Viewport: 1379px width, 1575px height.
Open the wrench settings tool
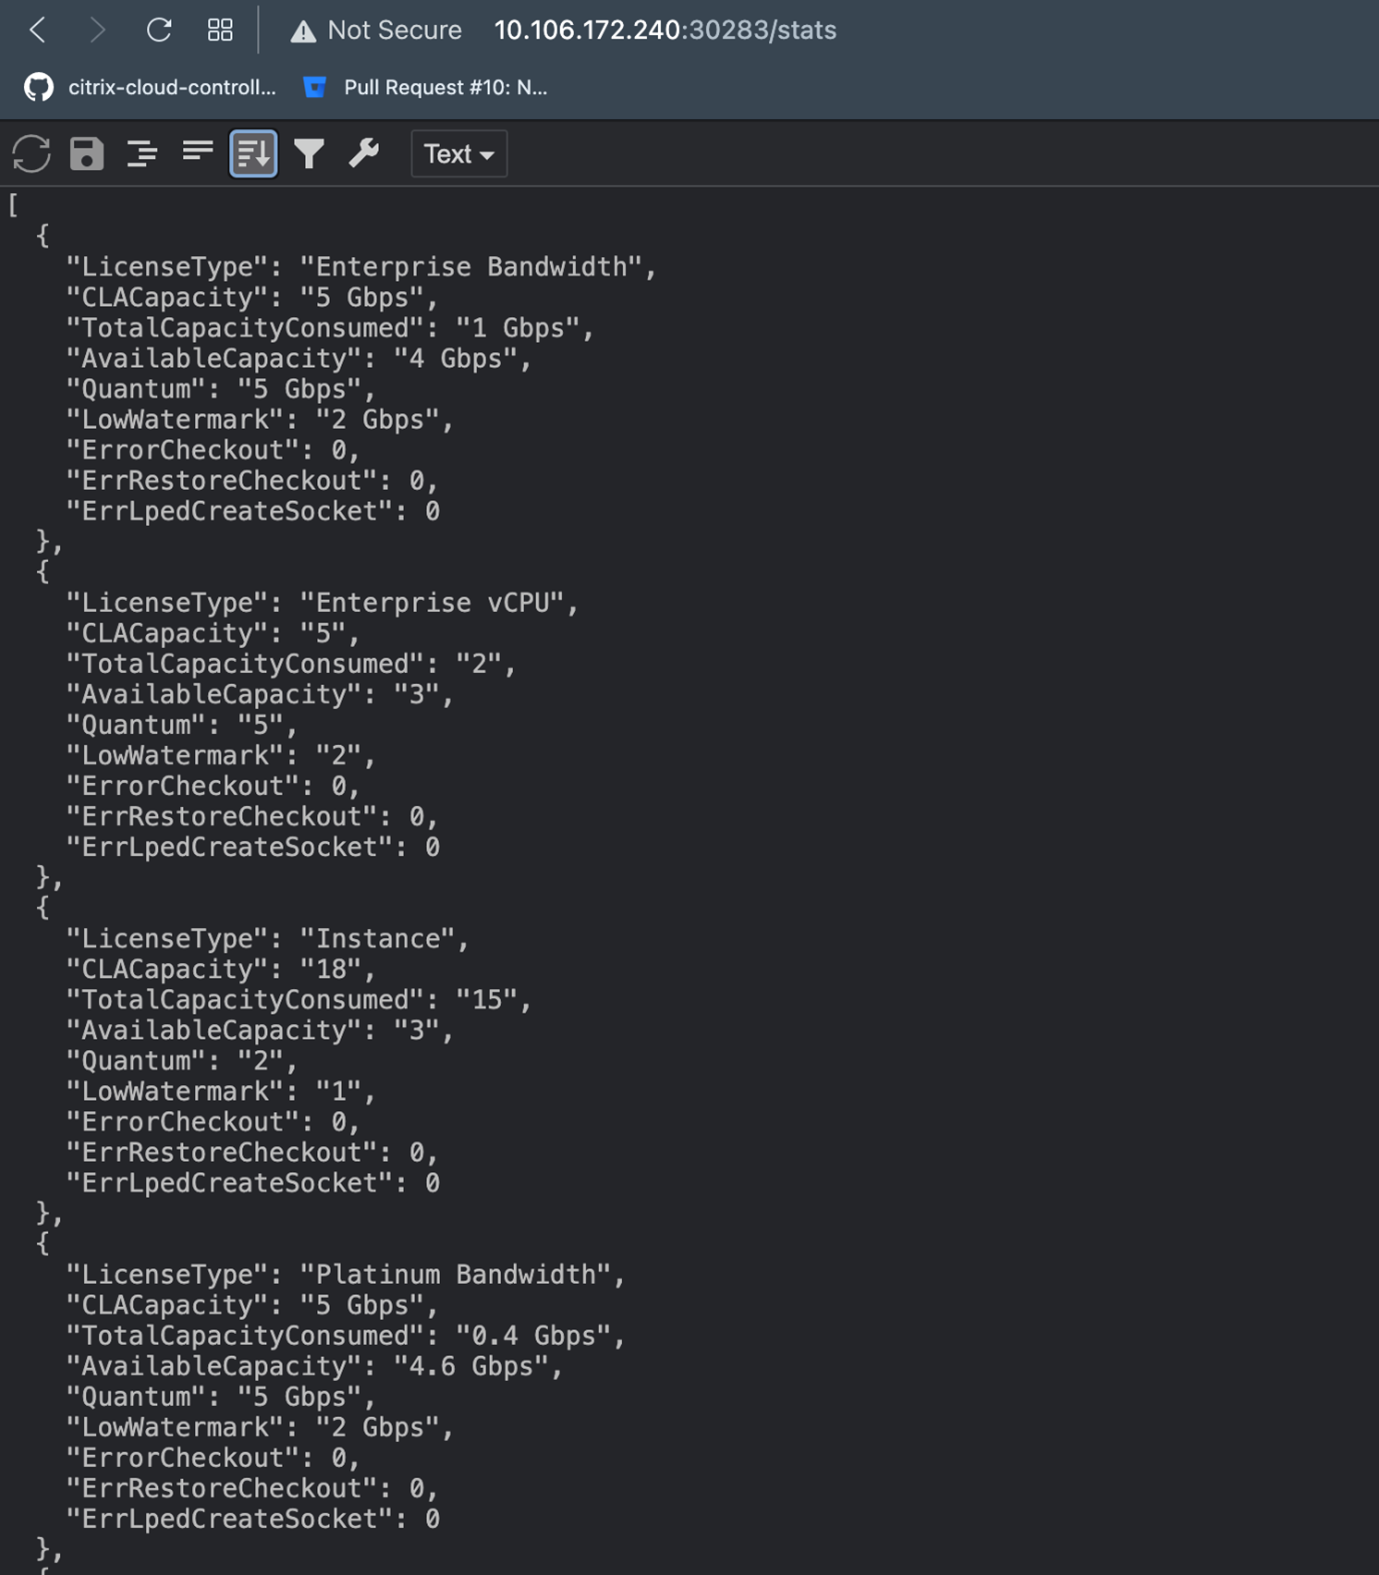[x=364, y=154]
